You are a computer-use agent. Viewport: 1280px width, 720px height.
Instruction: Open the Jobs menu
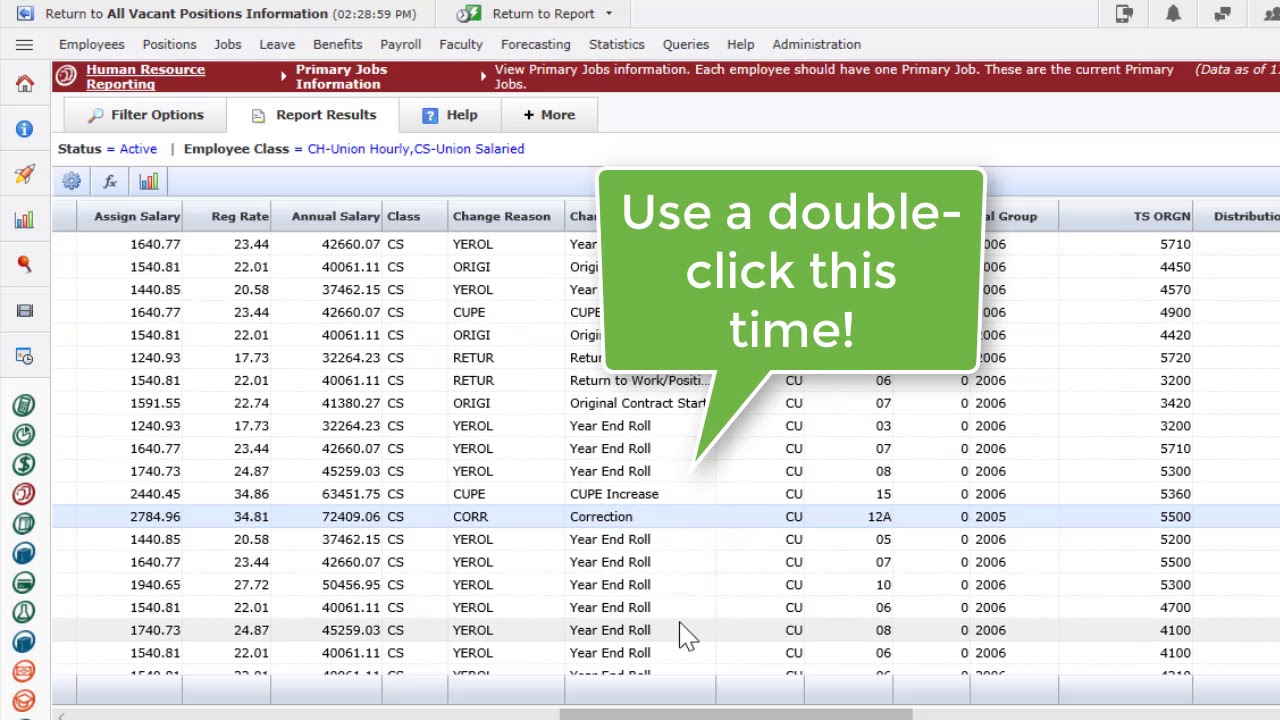pyautogui.click(x=228, y=44)
